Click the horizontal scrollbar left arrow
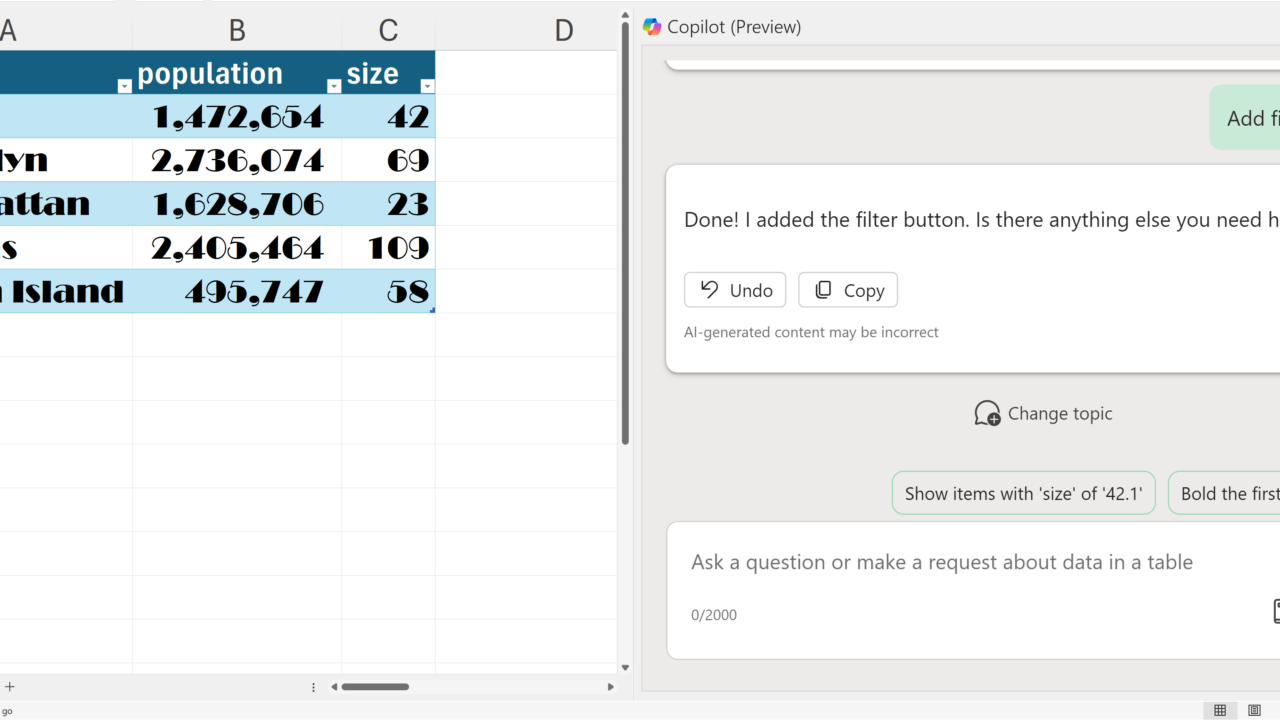 (x=334, y=687)
